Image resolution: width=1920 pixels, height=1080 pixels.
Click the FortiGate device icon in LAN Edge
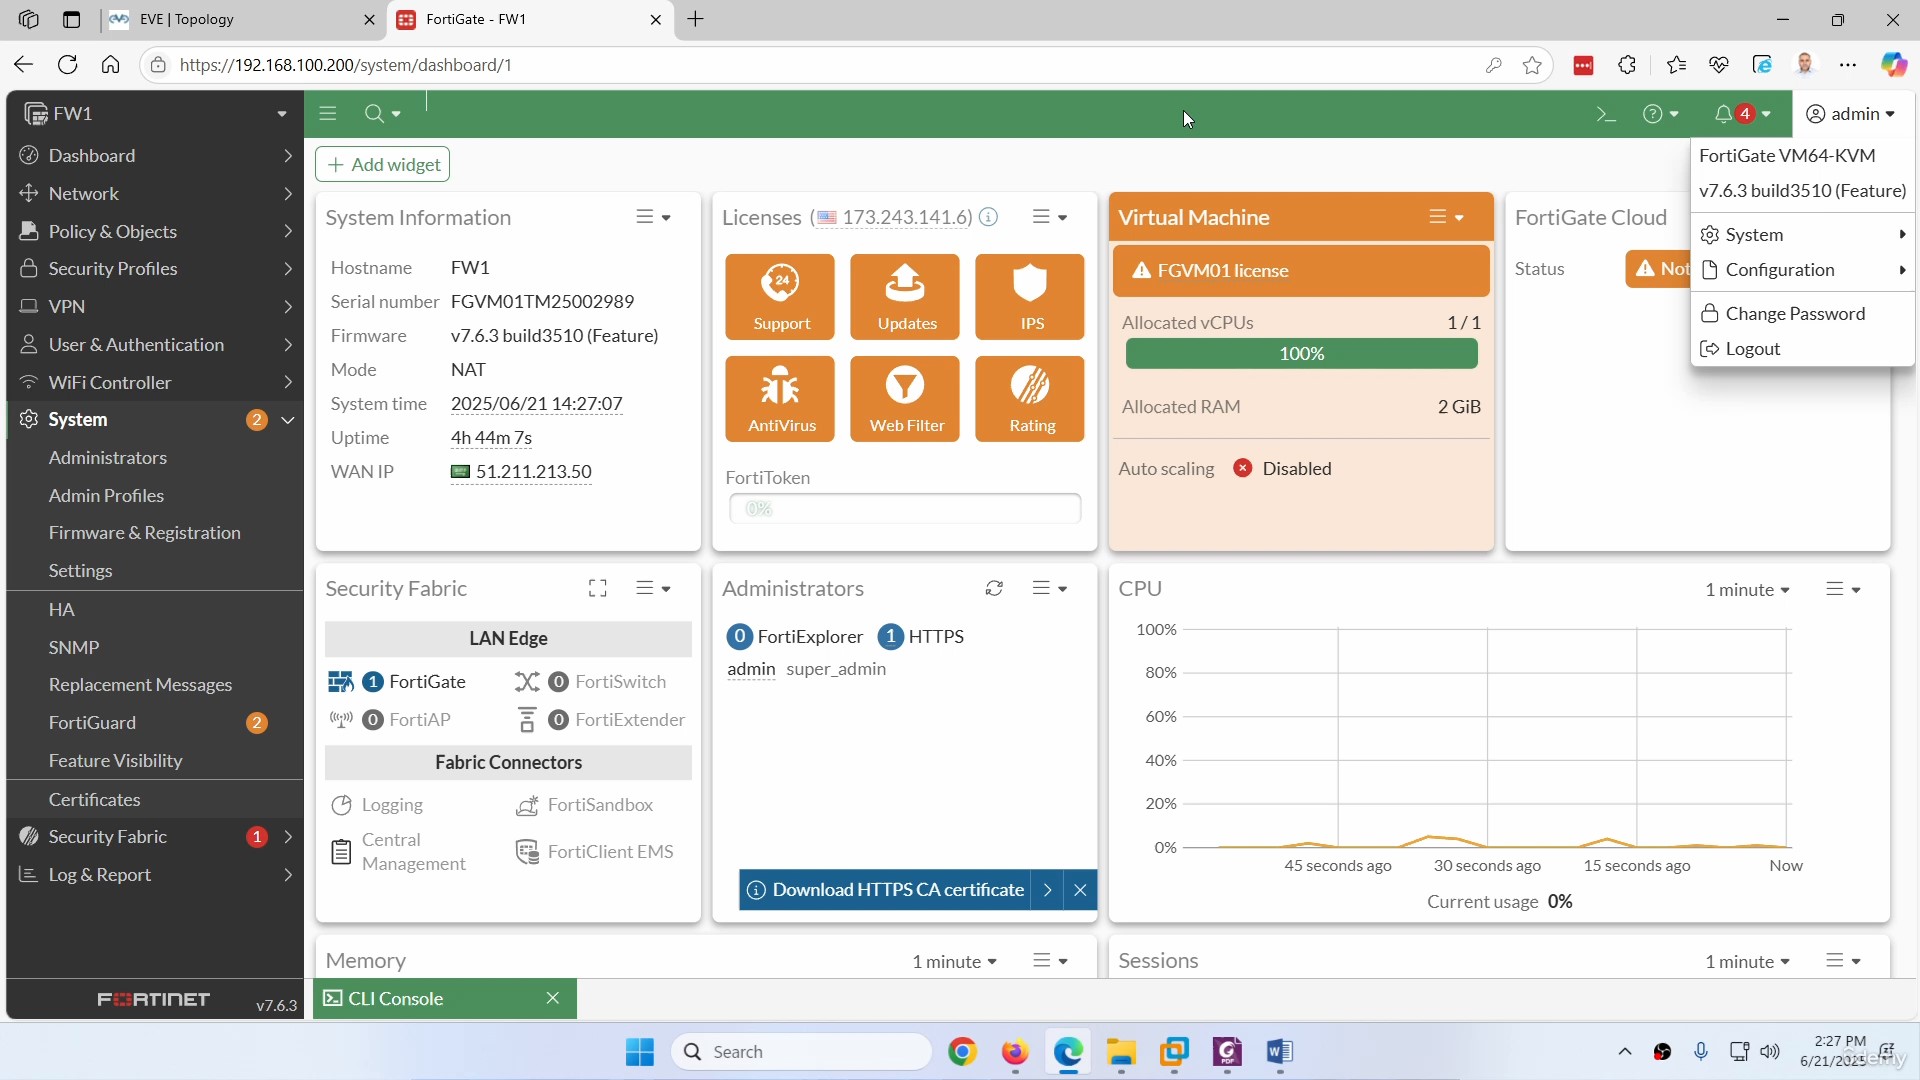point(341,682)
